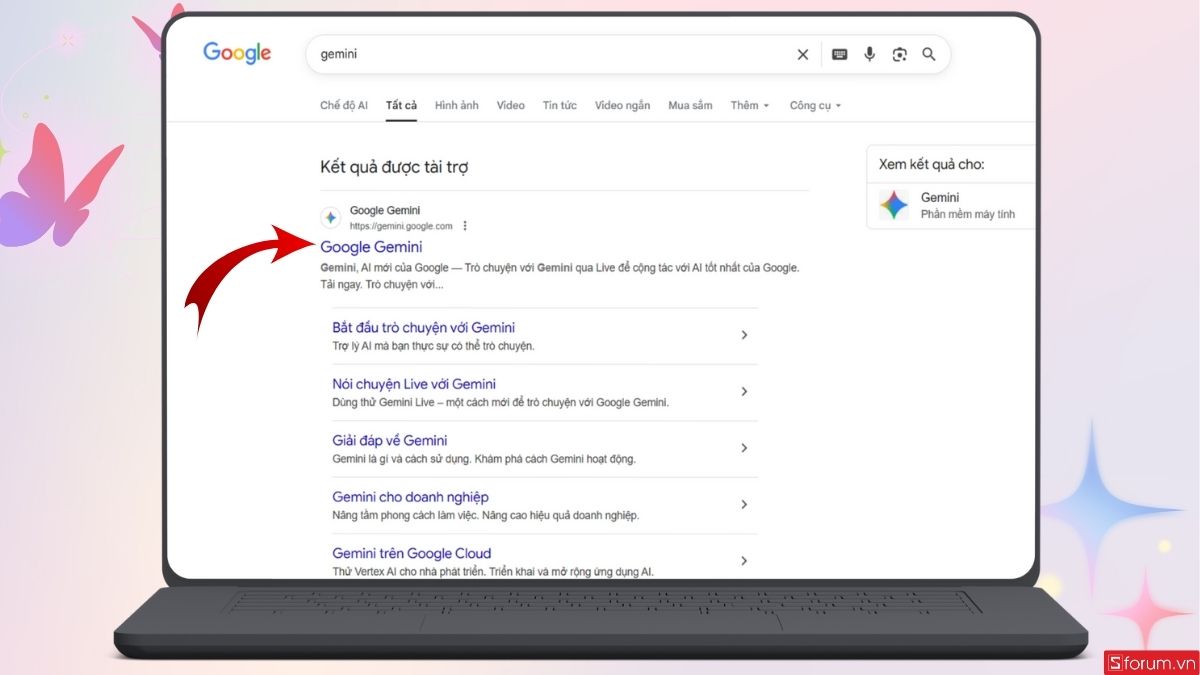Image resolution: width=1200 pixels, height=675 pixels.
Task: Switch to Chế độ AI tab
Action: click(x=344, y=105)
